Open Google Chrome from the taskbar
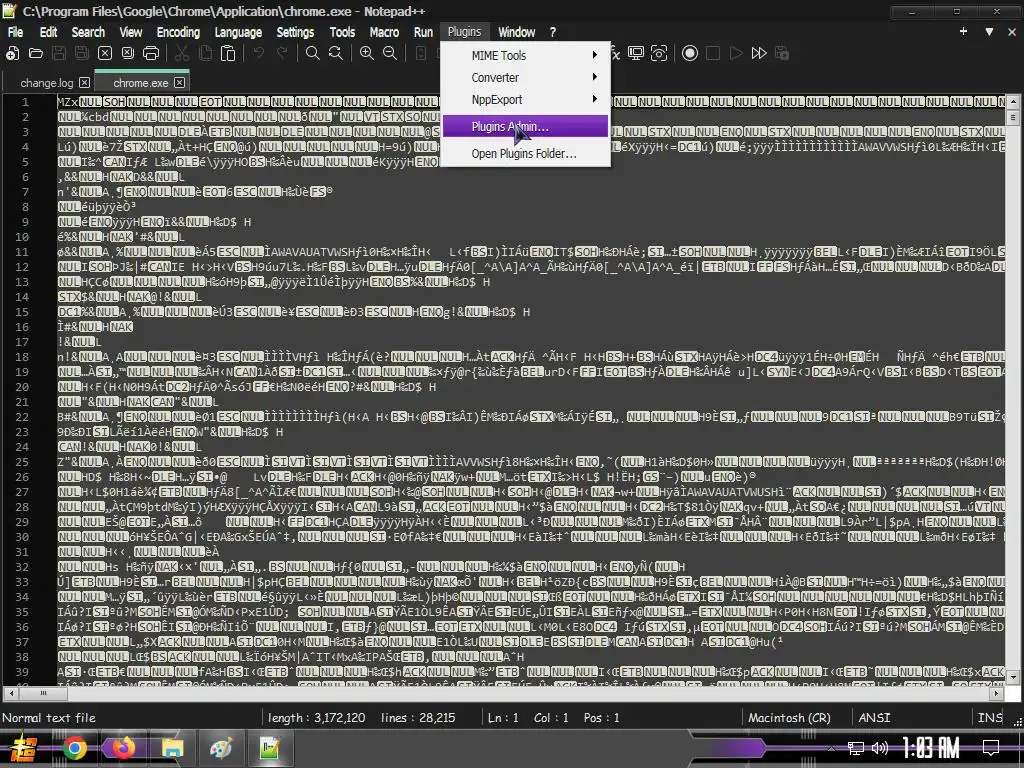Viewport: 1024px width, 768px height. (x=74, y=748)
